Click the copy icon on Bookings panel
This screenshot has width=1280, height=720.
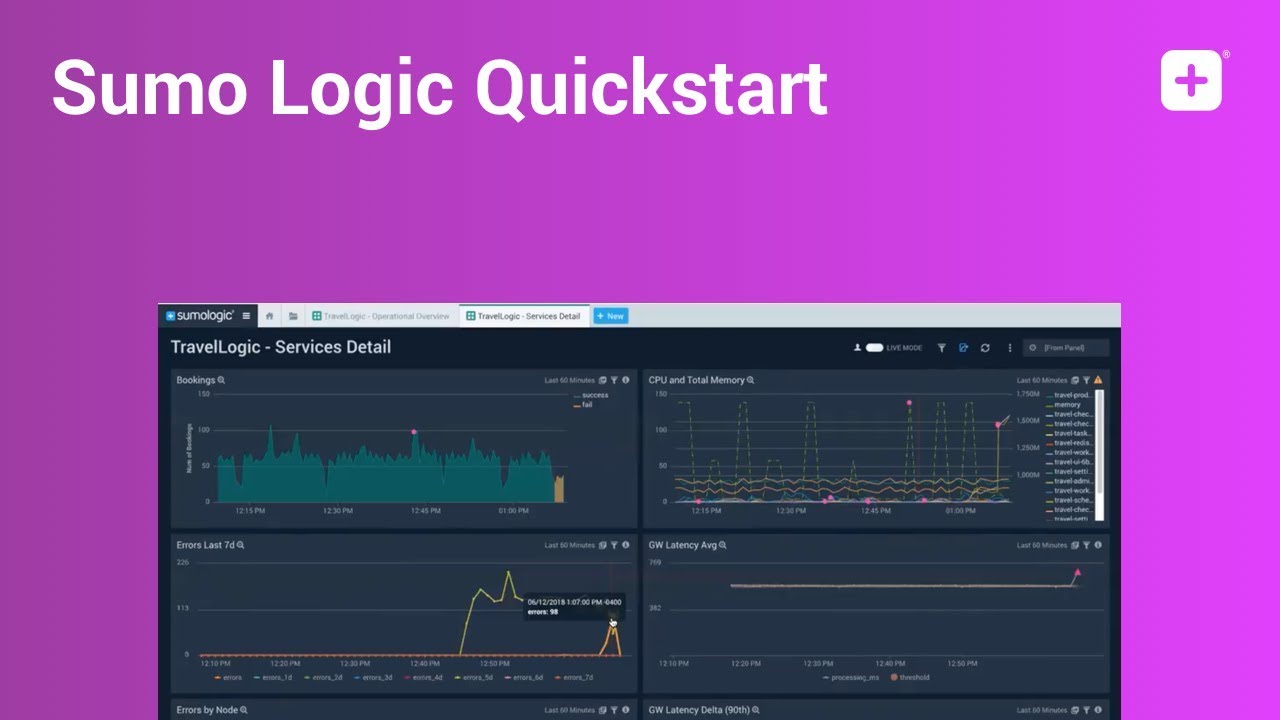[602, 380]
